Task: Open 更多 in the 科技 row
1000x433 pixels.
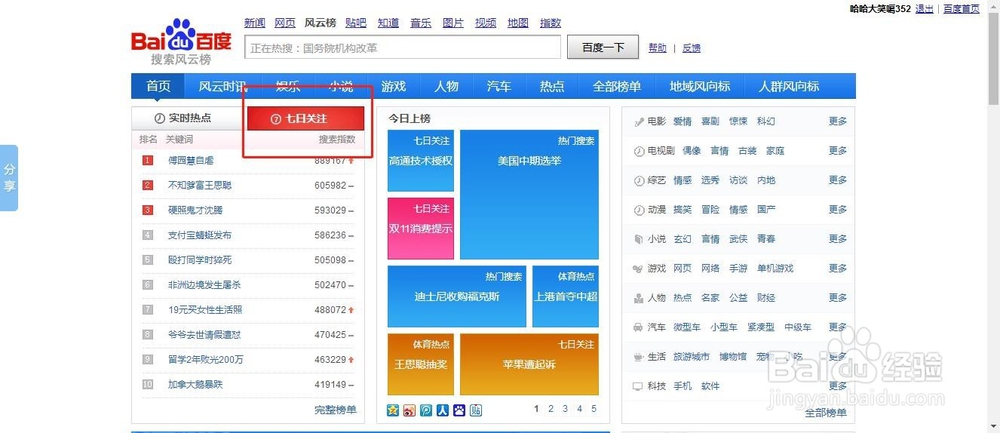Action: (x=838, y=386)
